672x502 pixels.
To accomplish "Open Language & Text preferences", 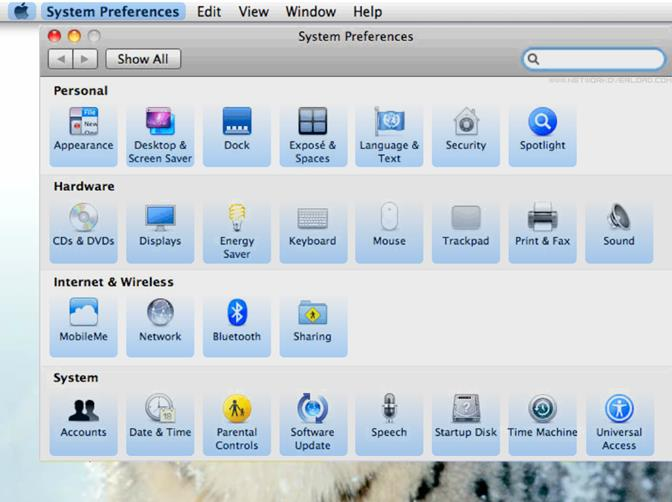I will (x=389, y=135).
